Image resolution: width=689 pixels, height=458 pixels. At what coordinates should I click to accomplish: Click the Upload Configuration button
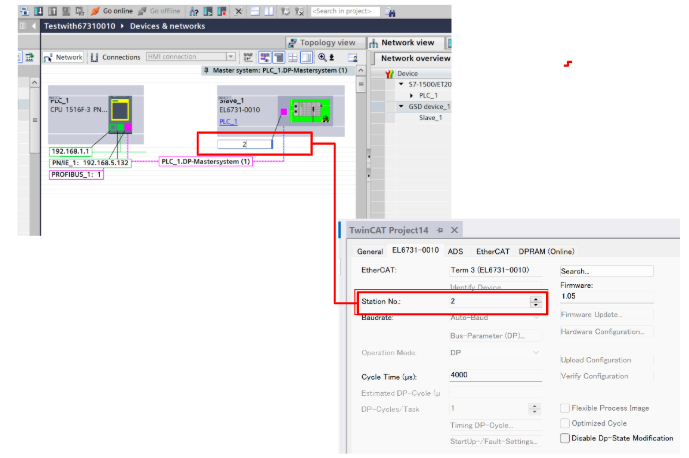606,360
